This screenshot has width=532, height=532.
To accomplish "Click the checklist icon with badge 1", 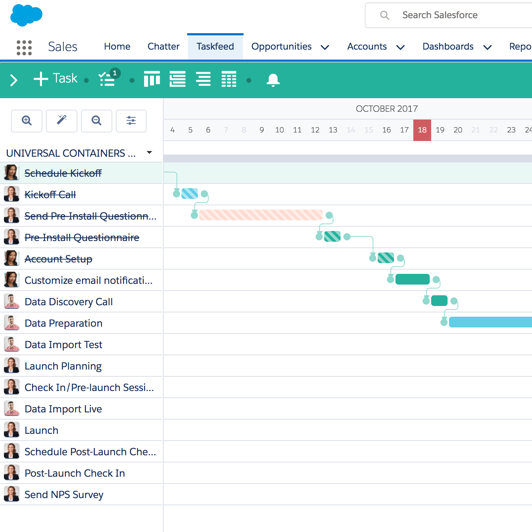I will coord(109,78).
